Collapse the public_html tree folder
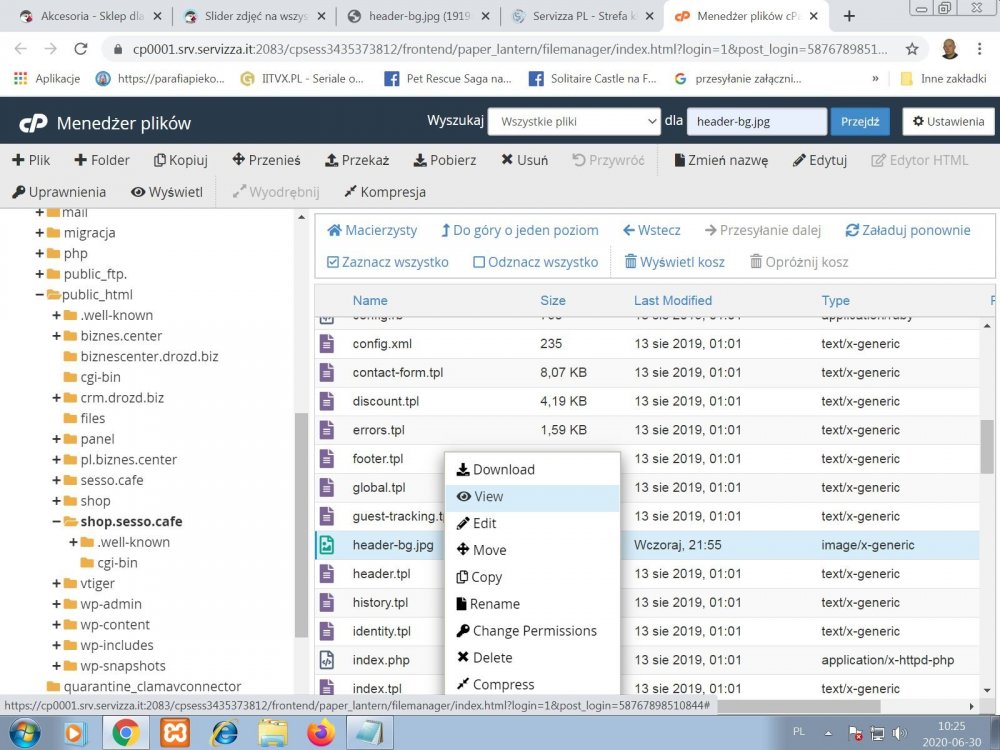 (x=40, y=295)
